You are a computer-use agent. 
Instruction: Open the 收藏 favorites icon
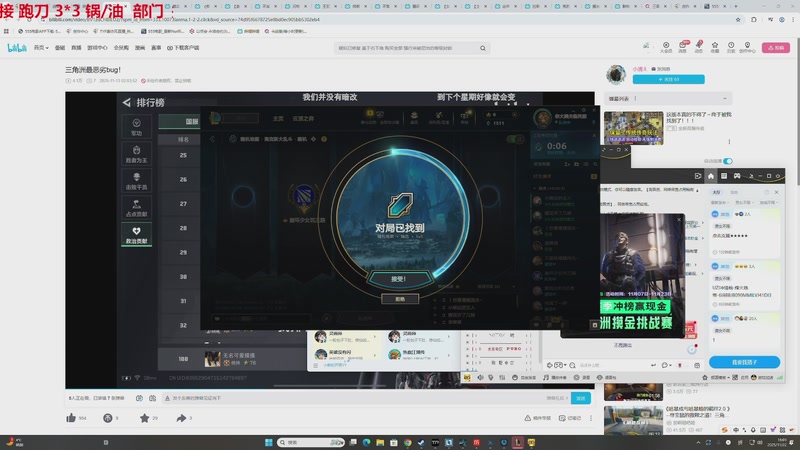point(715,47)
